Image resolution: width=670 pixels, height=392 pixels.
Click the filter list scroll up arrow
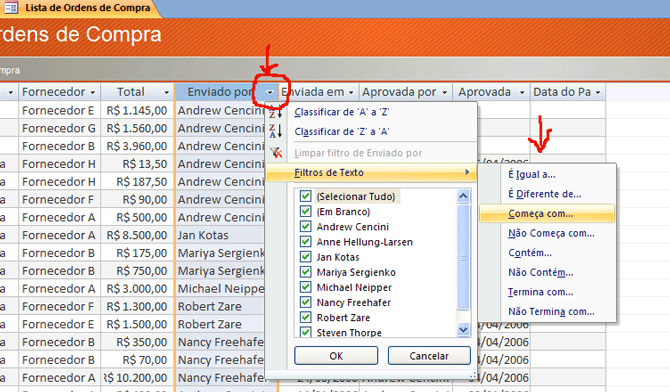pyautogui.click(x=463, y=196)
